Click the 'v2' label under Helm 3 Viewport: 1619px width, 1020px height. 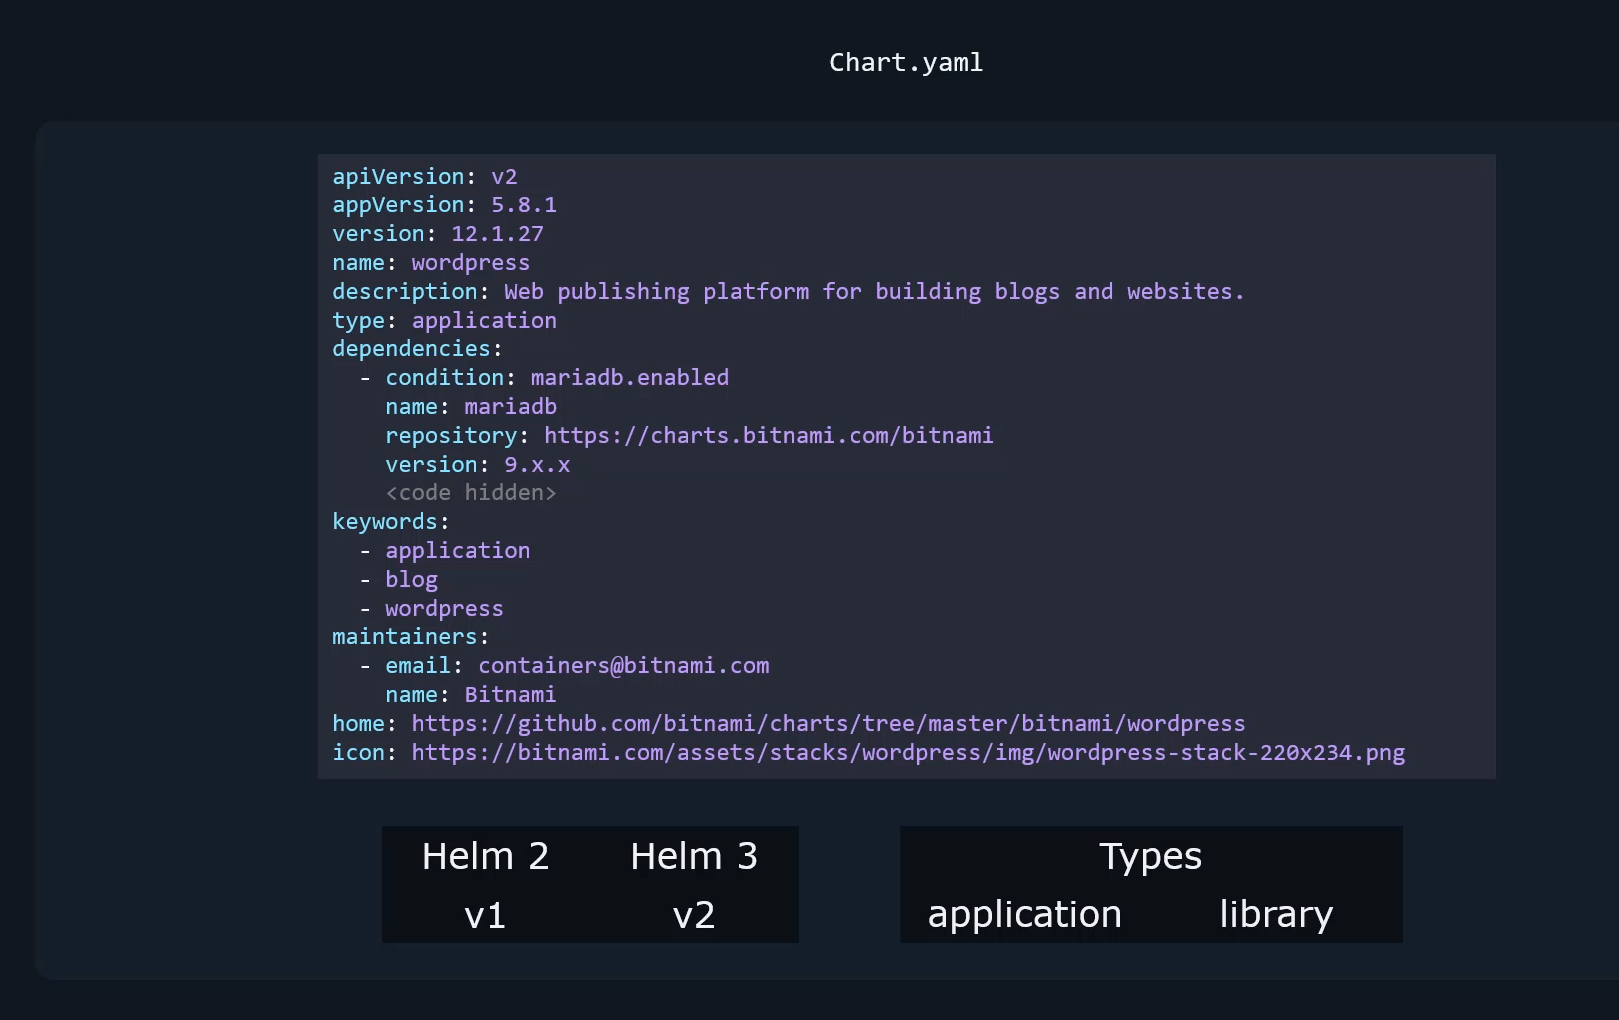(x=694, y=915)
